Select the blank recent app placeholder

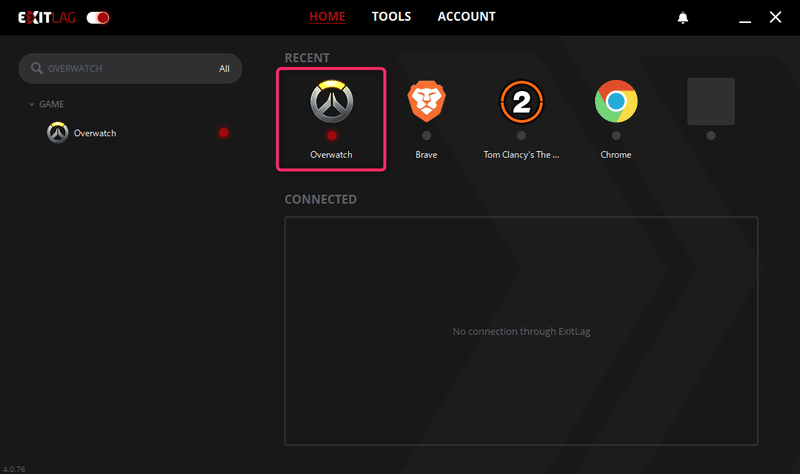(x=711, y=101)
